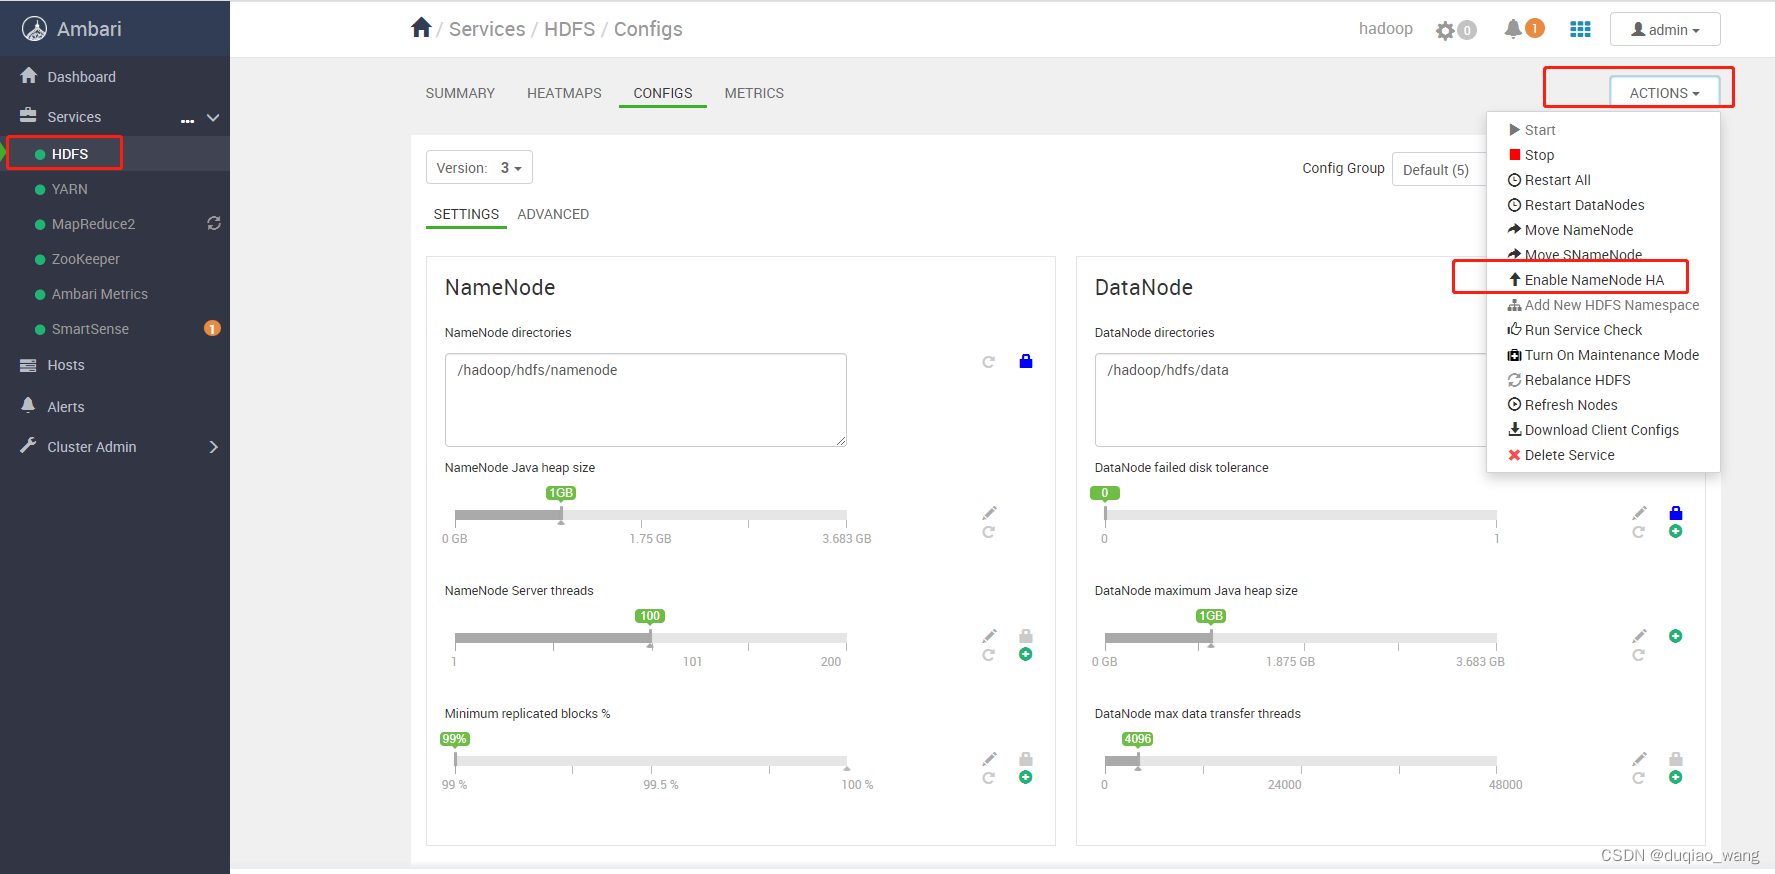Click the Services breadcrumb link
The width and height of the screenshot is (1775, 874).
coord(487,29)
